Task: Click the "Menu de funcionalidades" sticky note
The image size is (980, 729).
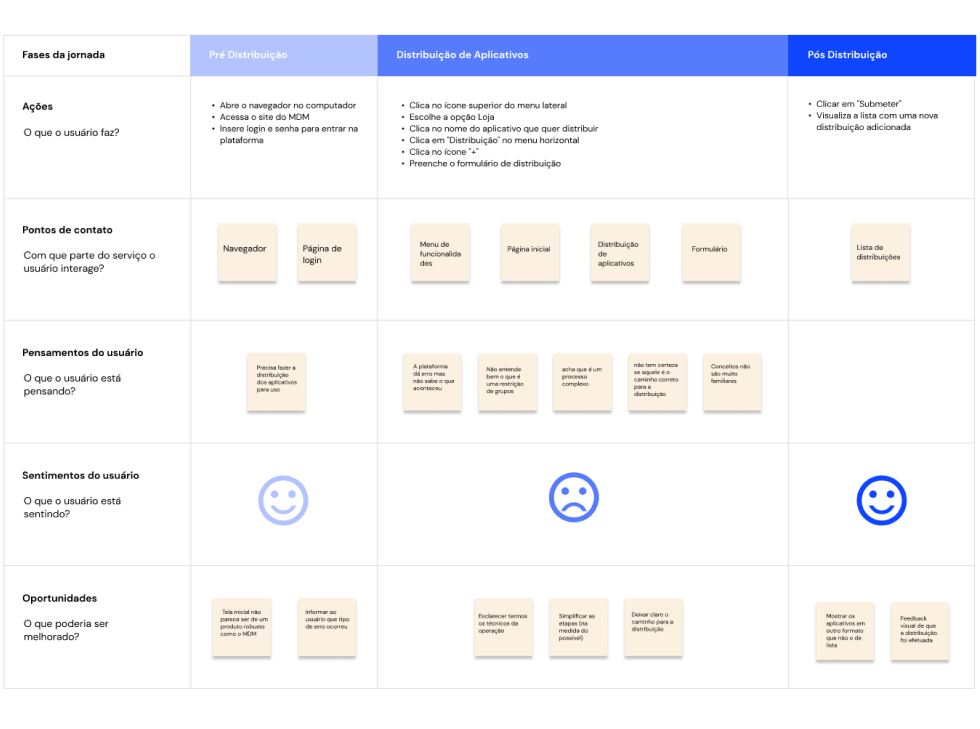Action: tap(440, 253)
